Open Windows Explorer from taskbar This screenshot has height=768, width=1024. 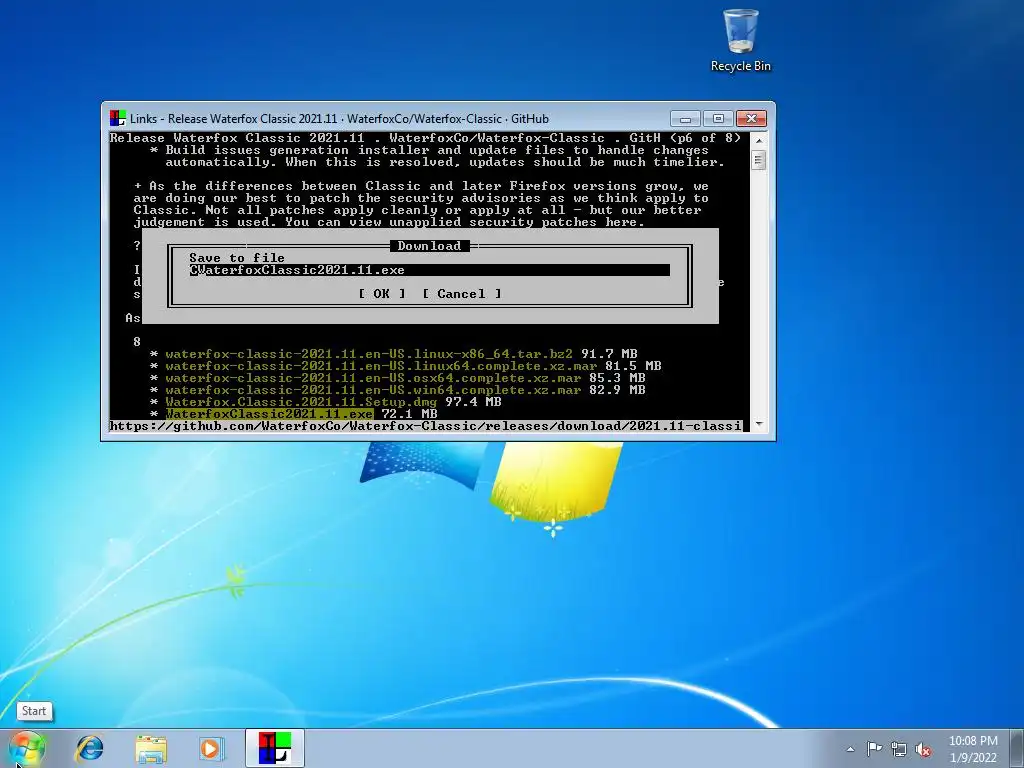click(151, 748)
